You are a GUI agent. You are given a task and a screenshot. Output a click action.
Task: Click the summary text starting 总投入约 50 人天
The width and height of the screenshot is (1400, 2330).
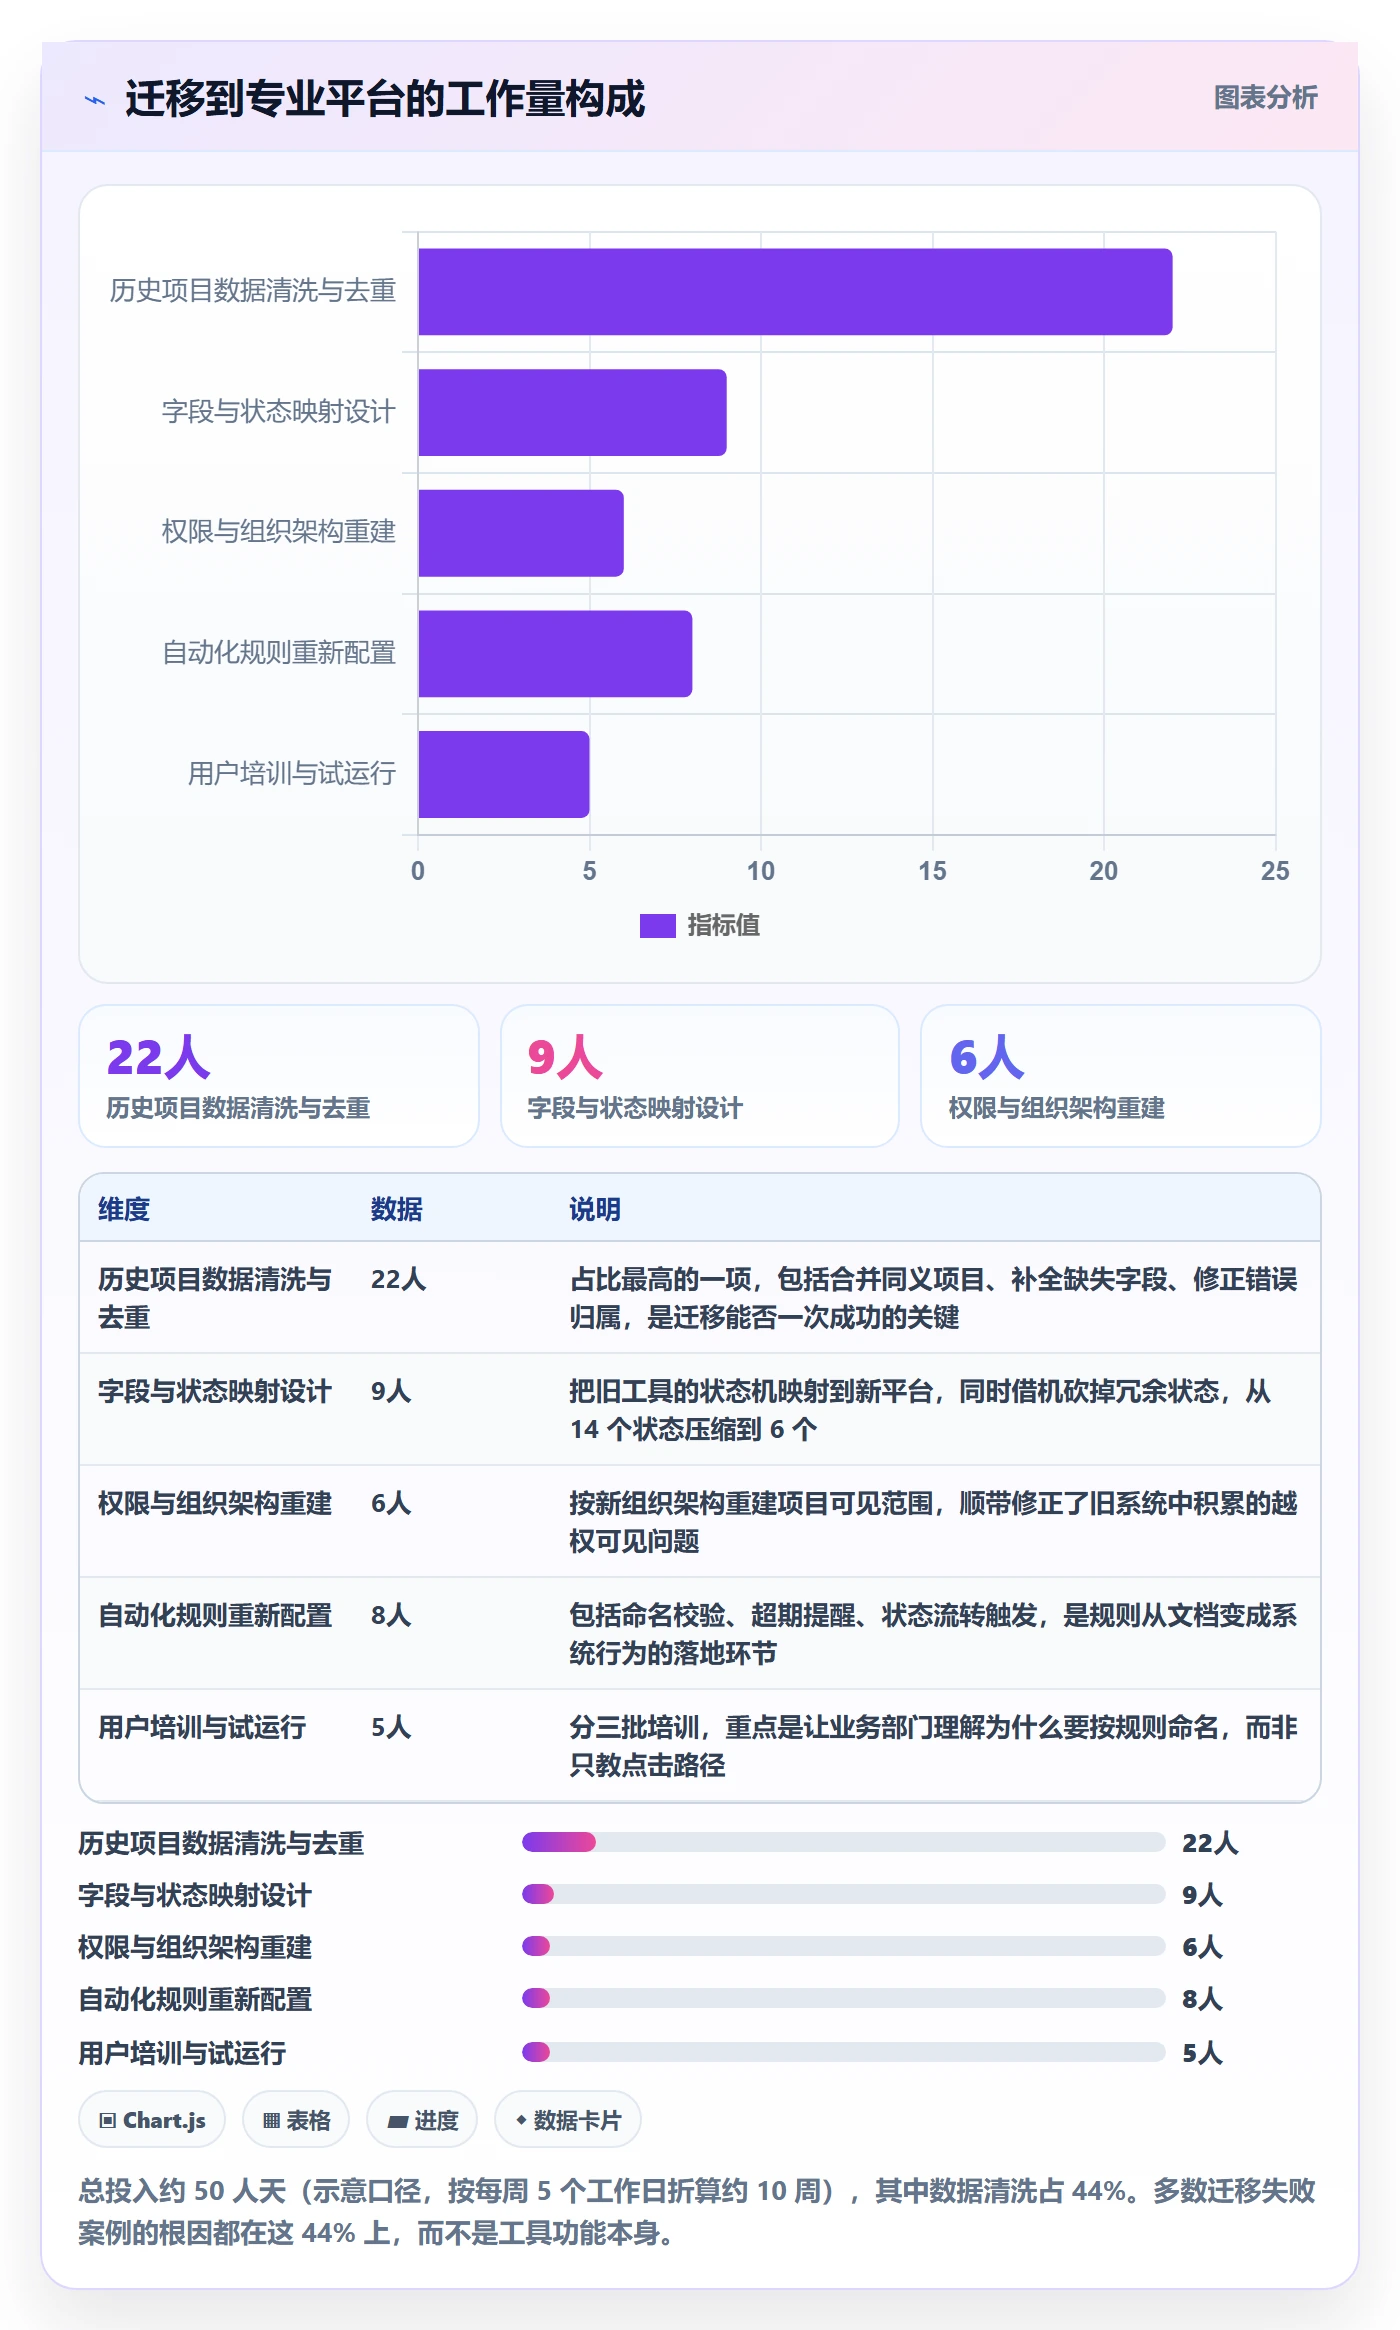click(697, 2211)
